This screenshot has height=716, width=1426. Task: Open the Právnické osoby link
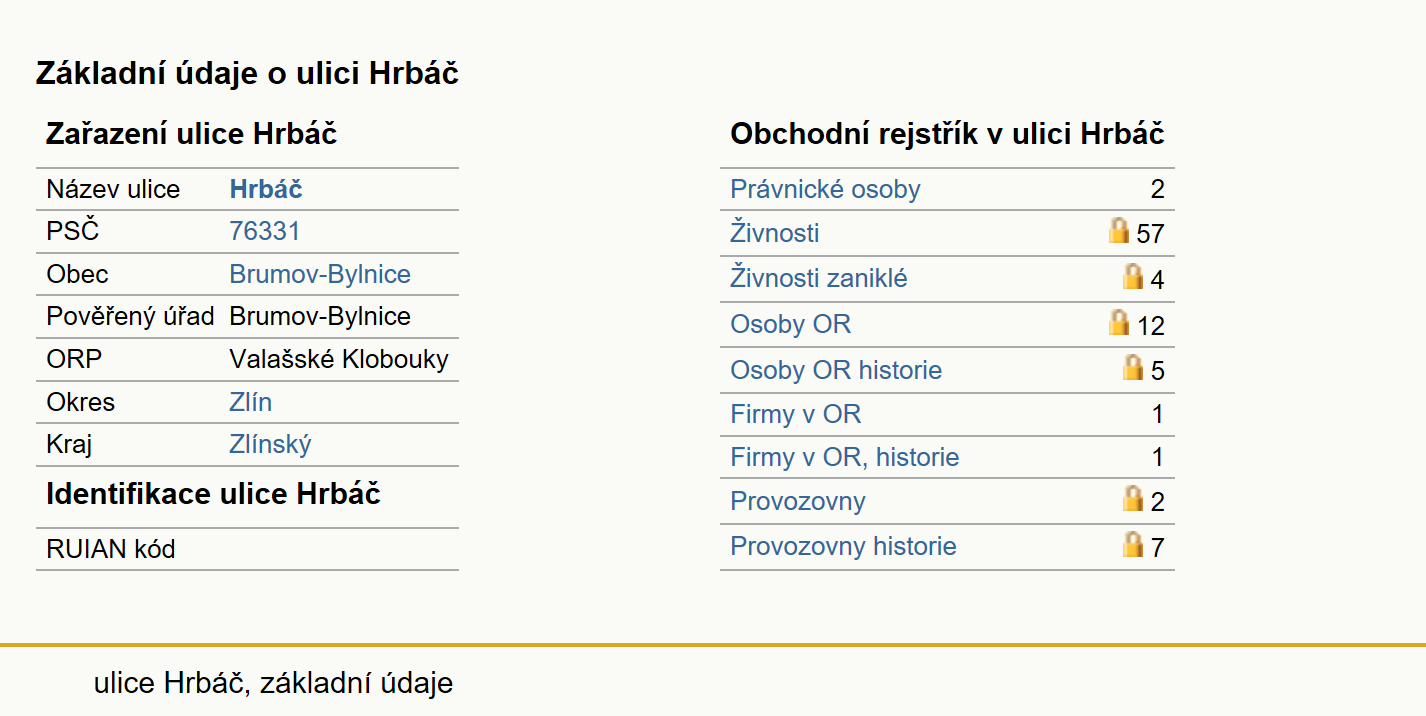click(825, 189)
